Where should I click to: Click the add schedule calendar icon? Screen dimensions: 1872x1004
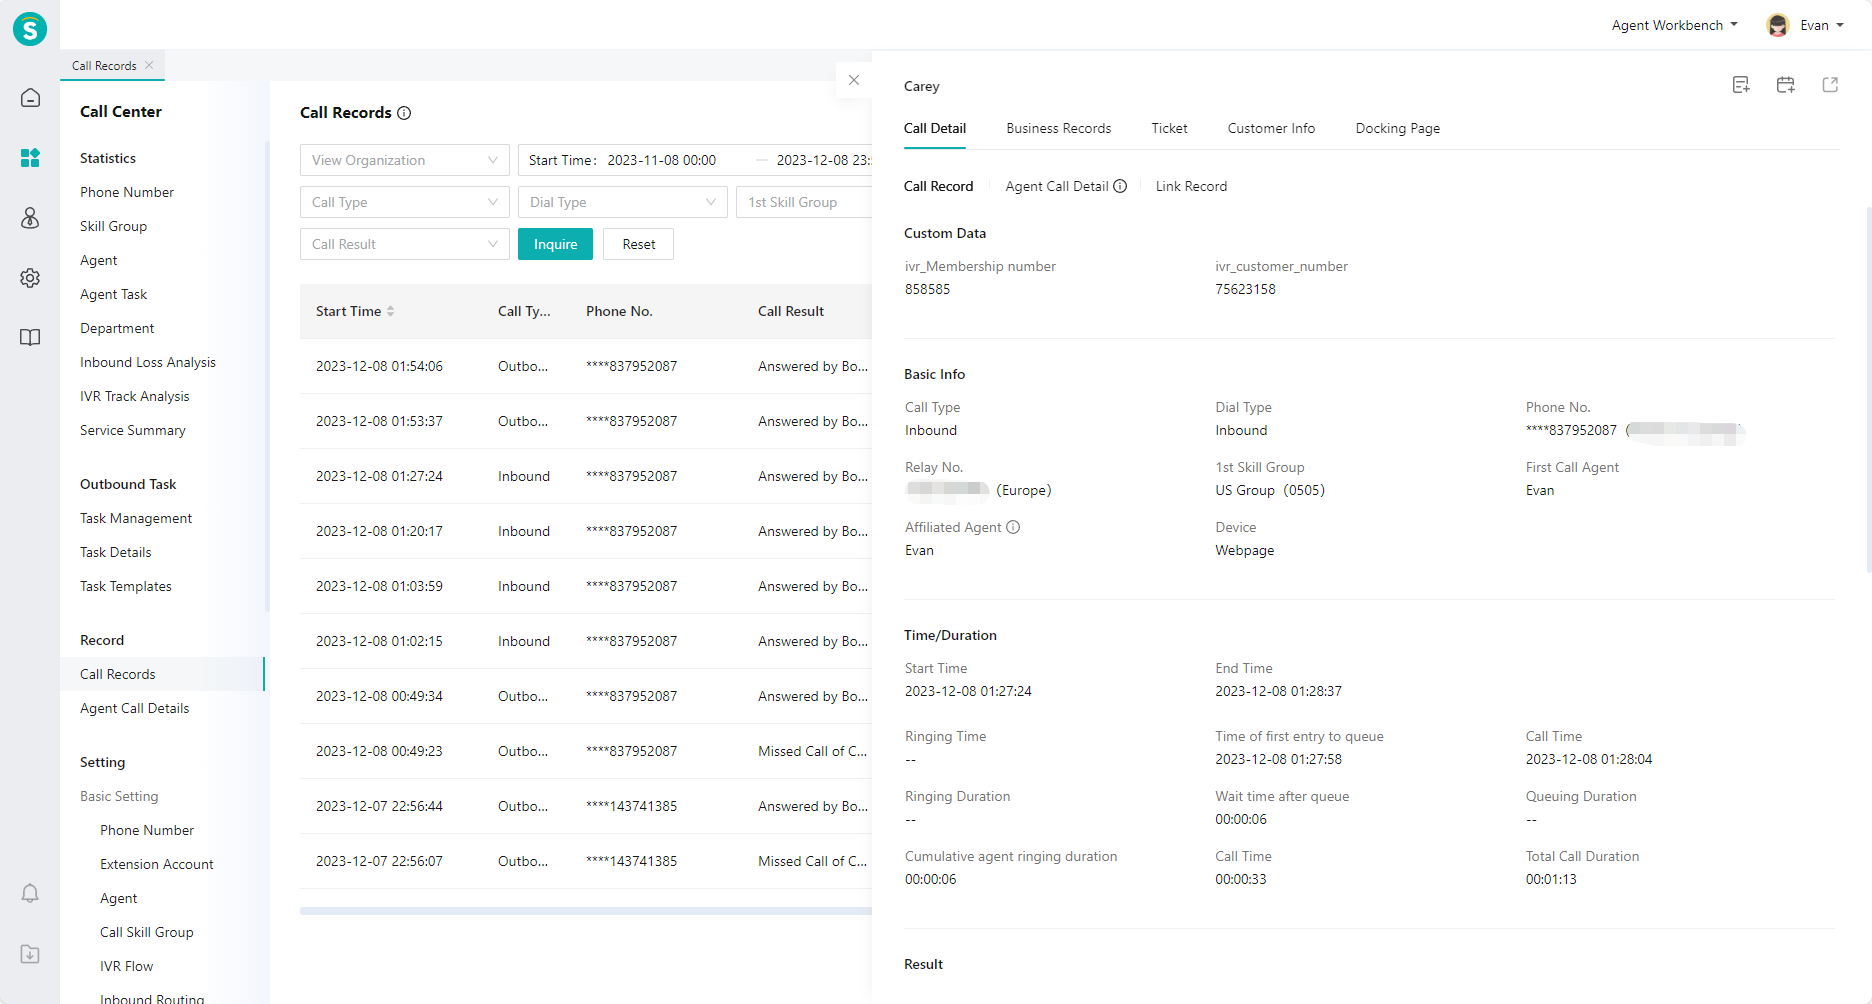[1785, 85]
